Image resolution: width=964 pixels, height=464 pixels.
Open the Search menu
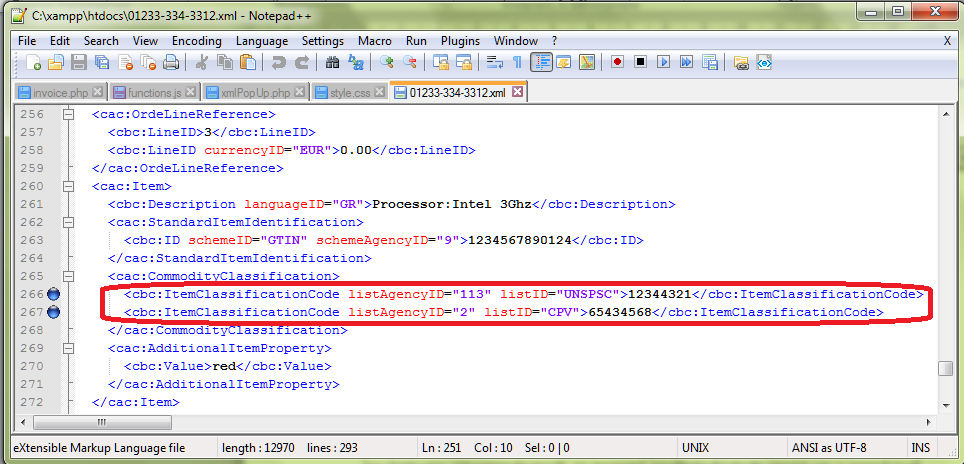101,41
